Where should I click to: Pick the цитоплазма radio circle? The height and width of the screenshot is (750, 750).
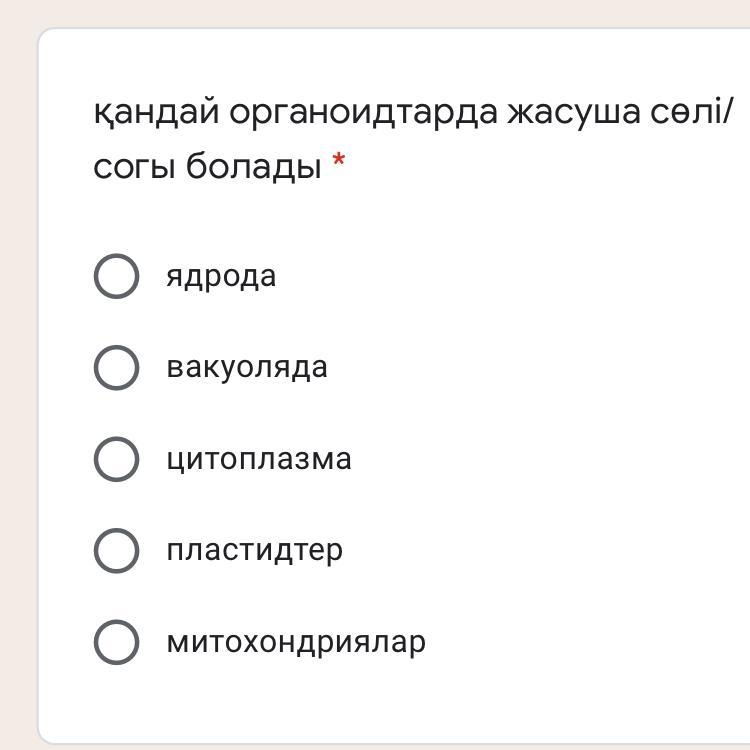pyautogui.click(x=116, y=459)
